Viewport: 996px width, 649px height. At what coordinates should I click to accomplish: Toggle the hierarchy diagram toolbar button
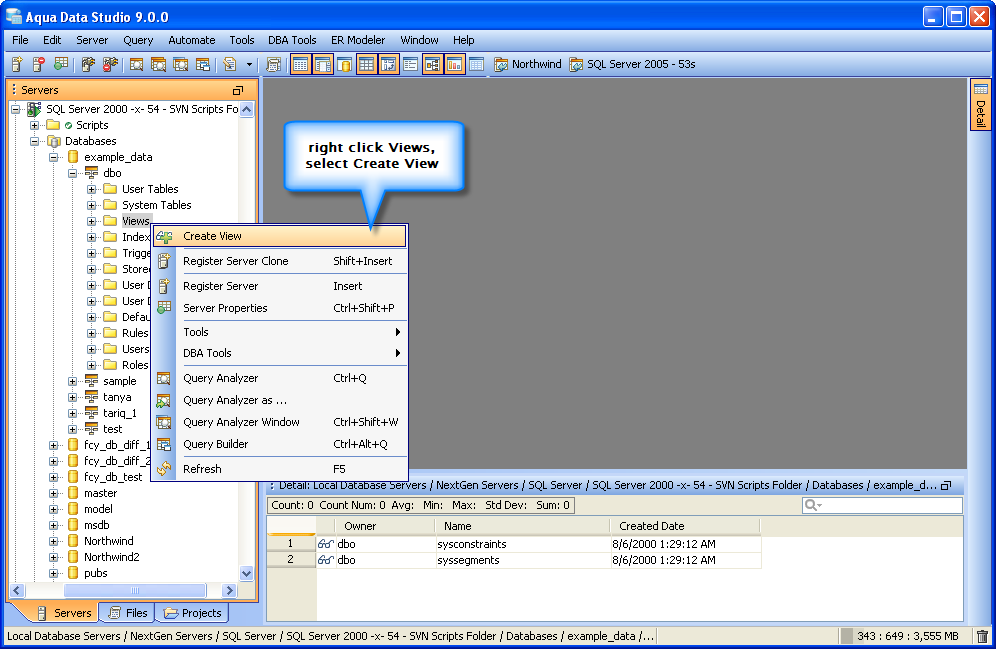pos(433,64)
